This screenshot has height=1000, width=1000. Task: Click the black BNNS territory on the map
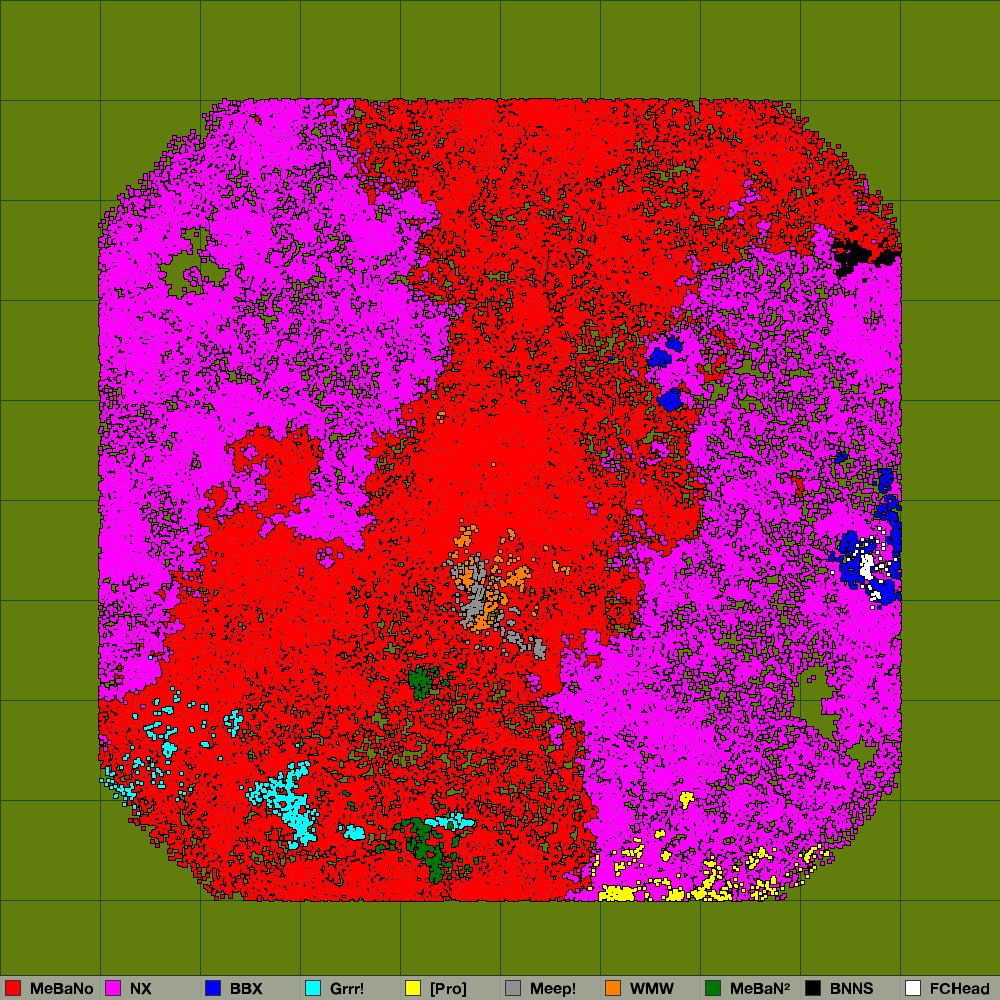click(858, 256)
